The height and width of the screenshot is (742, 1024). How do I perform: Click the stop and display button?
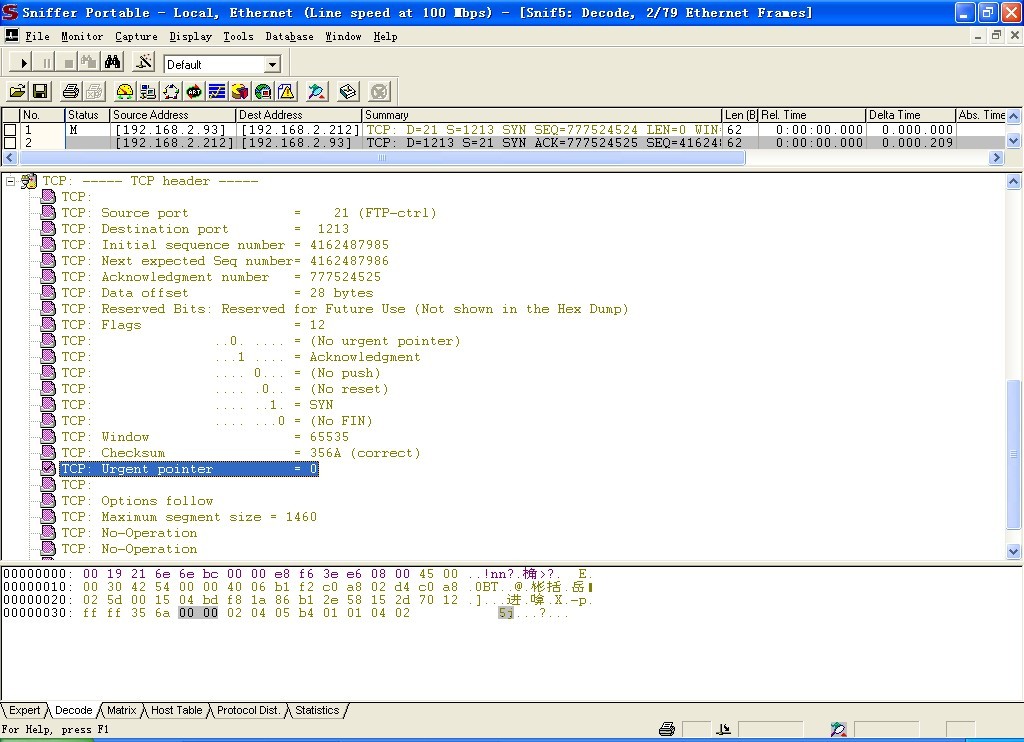click(x=89, y=63)
